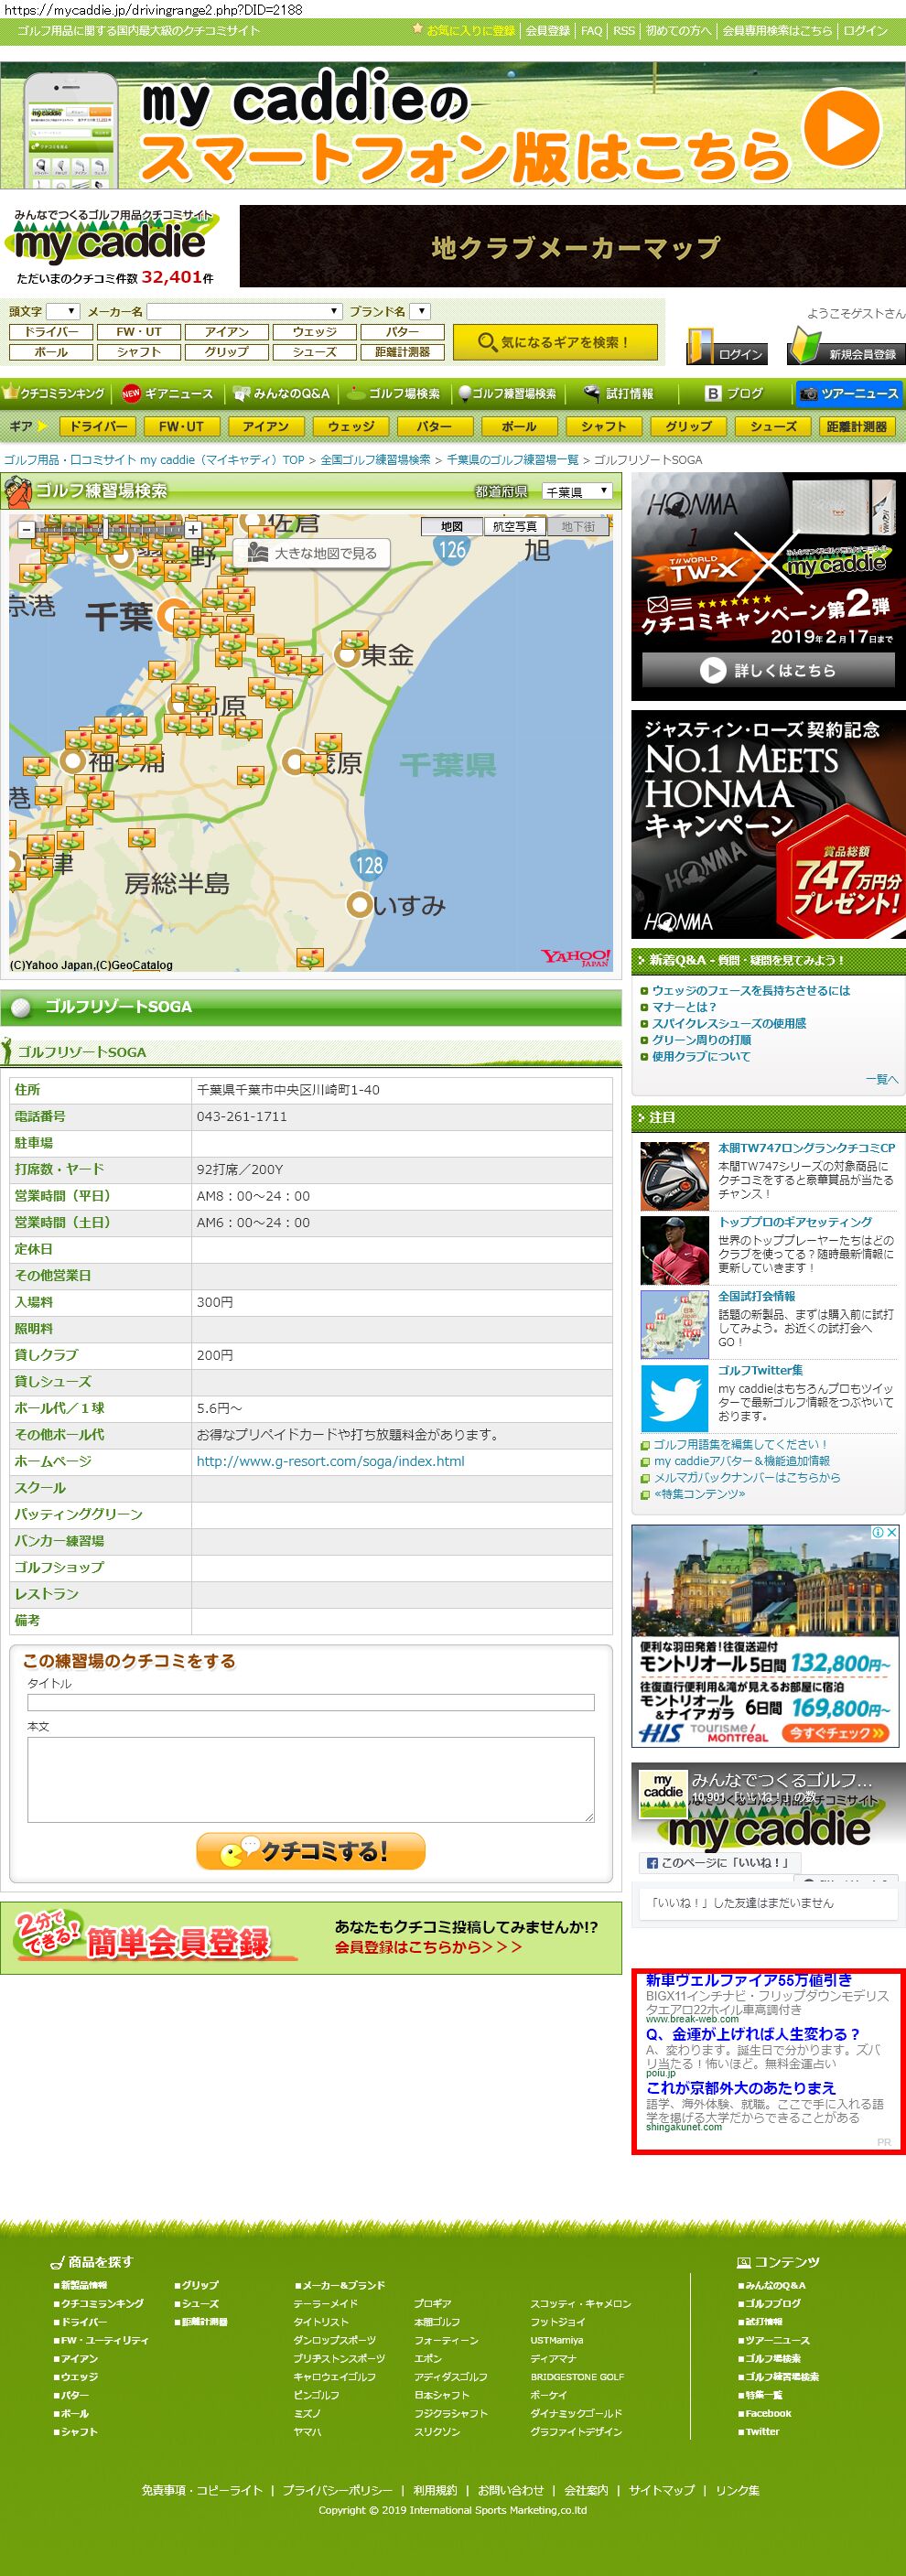Viewport: 906px width, 2576px height.
Task: Open ギアニュース menu item
Action: [168, 393]
